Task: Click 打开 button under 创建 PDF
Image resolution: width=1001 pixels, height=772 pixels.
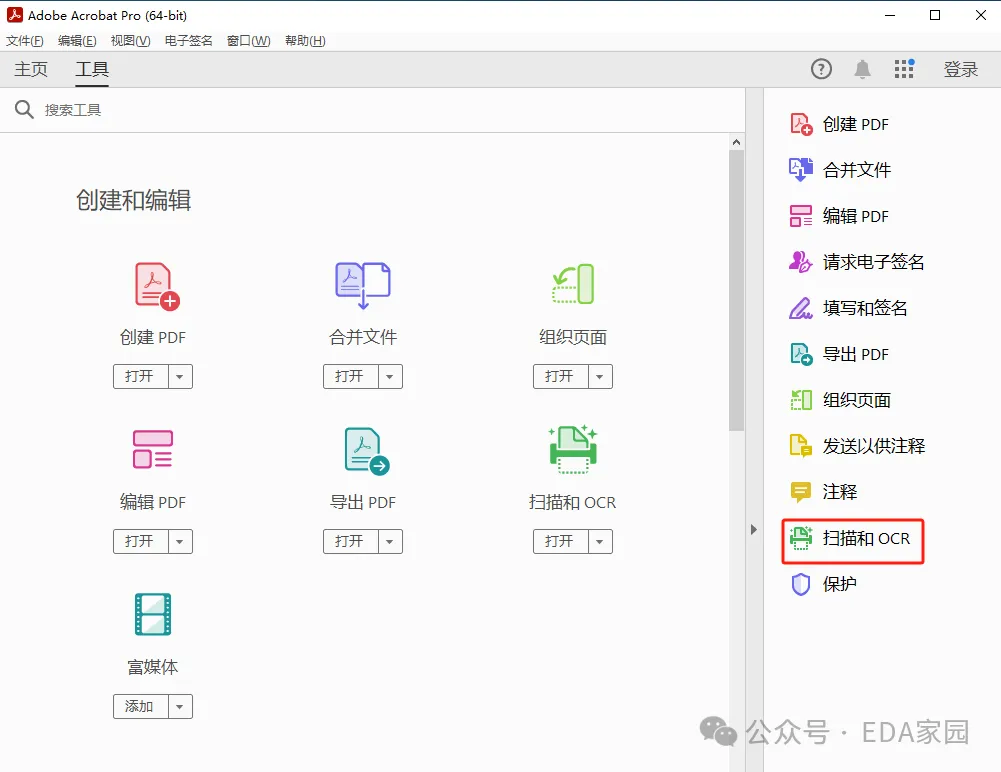Action: pos(140,377)
